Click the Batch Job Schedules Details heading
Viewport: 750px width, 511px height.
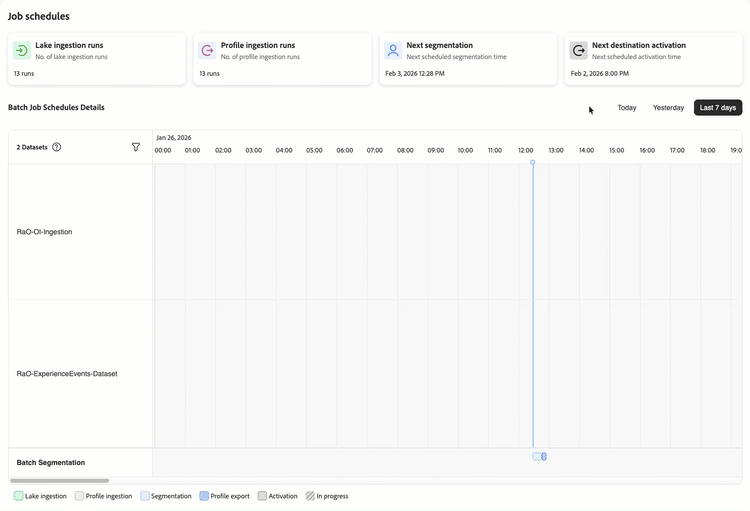(56, 107)
